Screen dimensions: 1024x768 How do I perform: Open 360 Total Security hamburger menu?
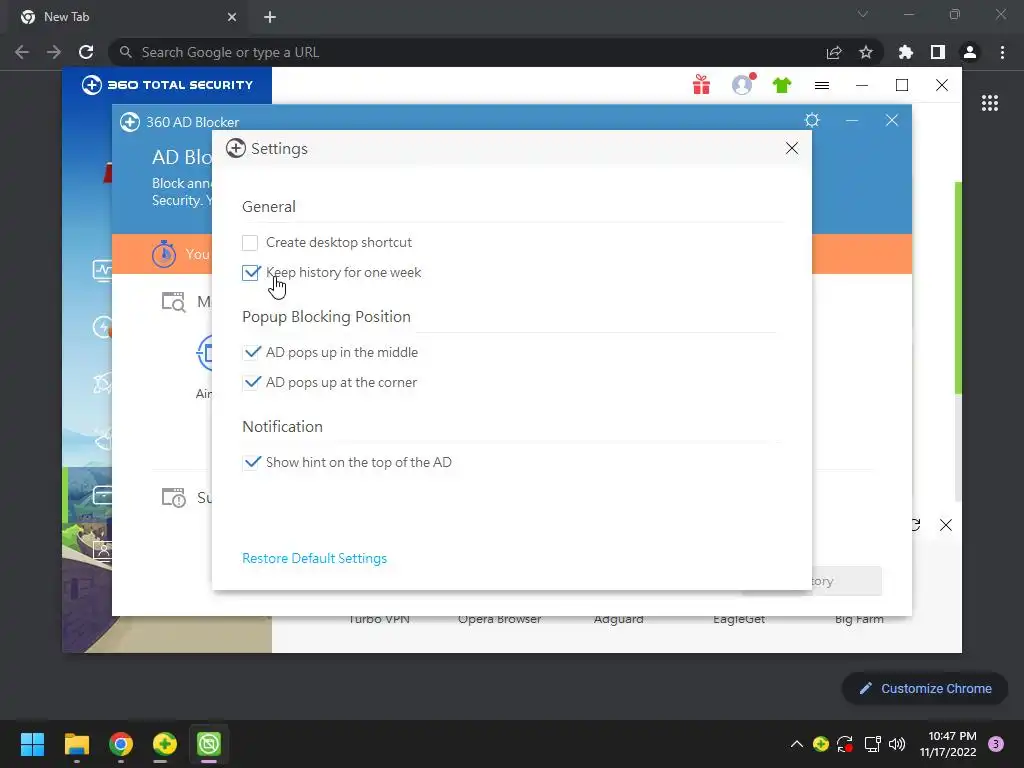click(x=822, y=85)
